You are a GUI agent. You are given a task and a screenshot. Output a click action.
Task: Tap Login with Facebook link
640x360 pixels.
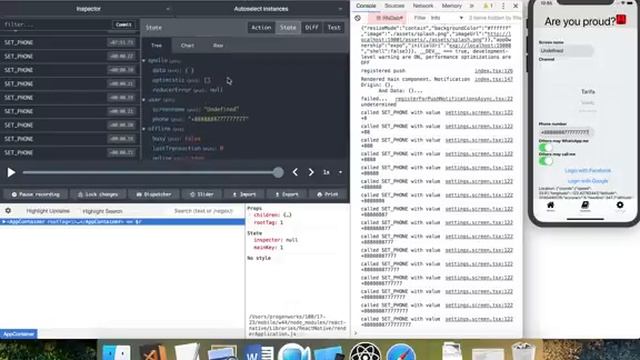tap(588, 171)
